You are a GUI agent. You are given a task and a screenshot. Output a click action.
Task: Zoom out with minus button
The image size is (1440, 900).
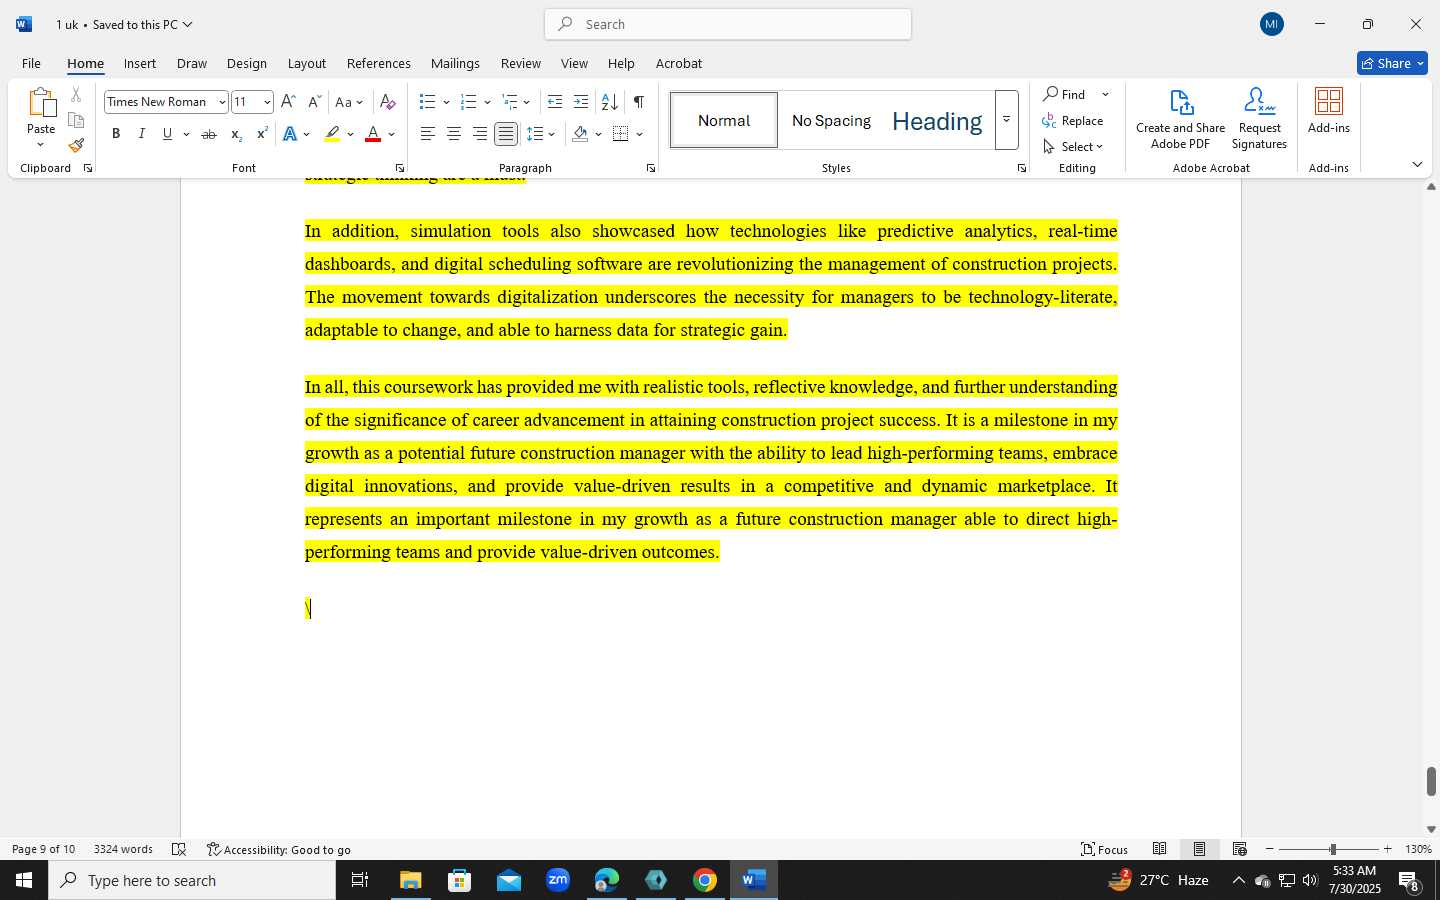point(1270,849)
